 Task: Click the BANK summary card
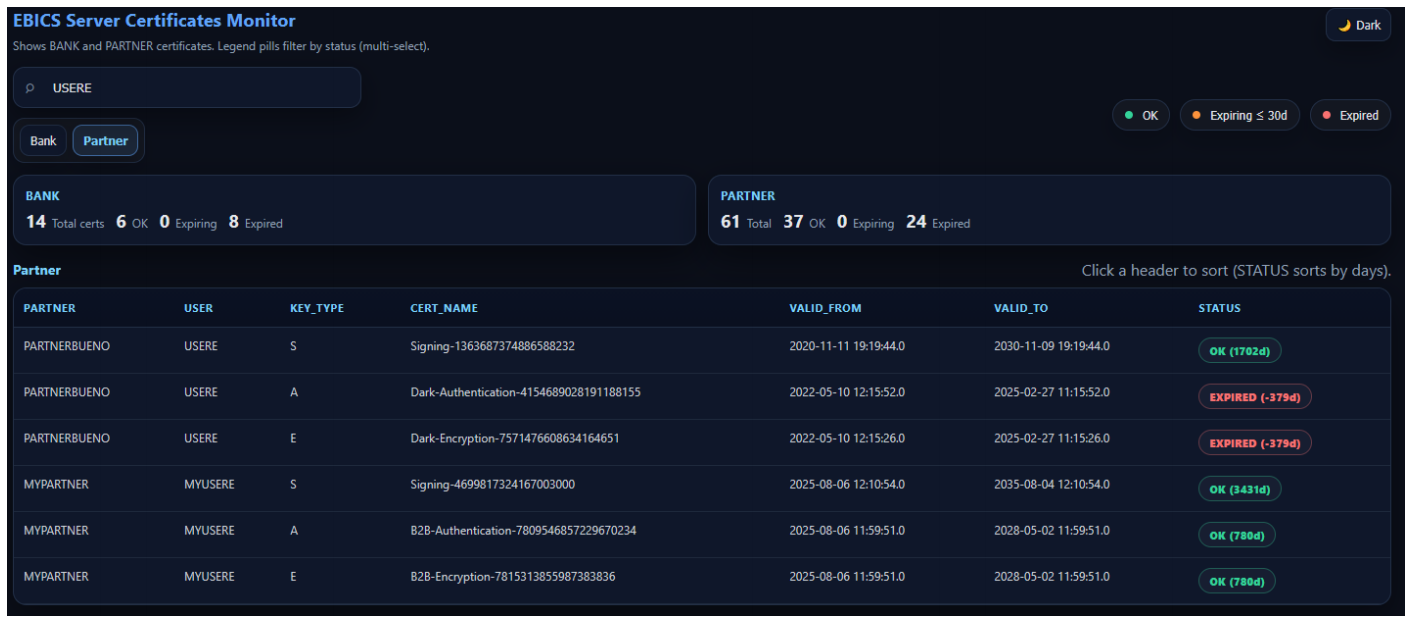click(x=354, y=210)
